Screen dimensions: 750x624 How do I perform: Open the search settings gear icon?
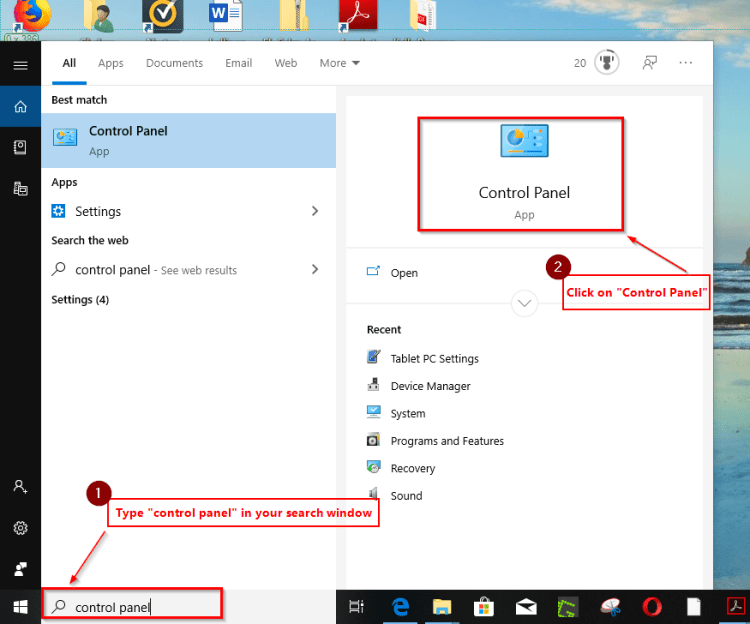(x=20, y=528)
